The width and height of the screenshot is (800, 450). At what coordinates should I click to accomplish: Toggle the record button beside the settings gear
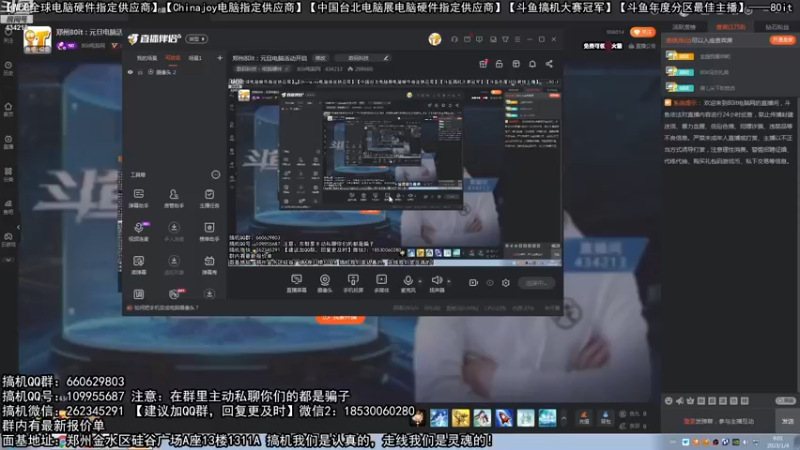pos(473,283)
